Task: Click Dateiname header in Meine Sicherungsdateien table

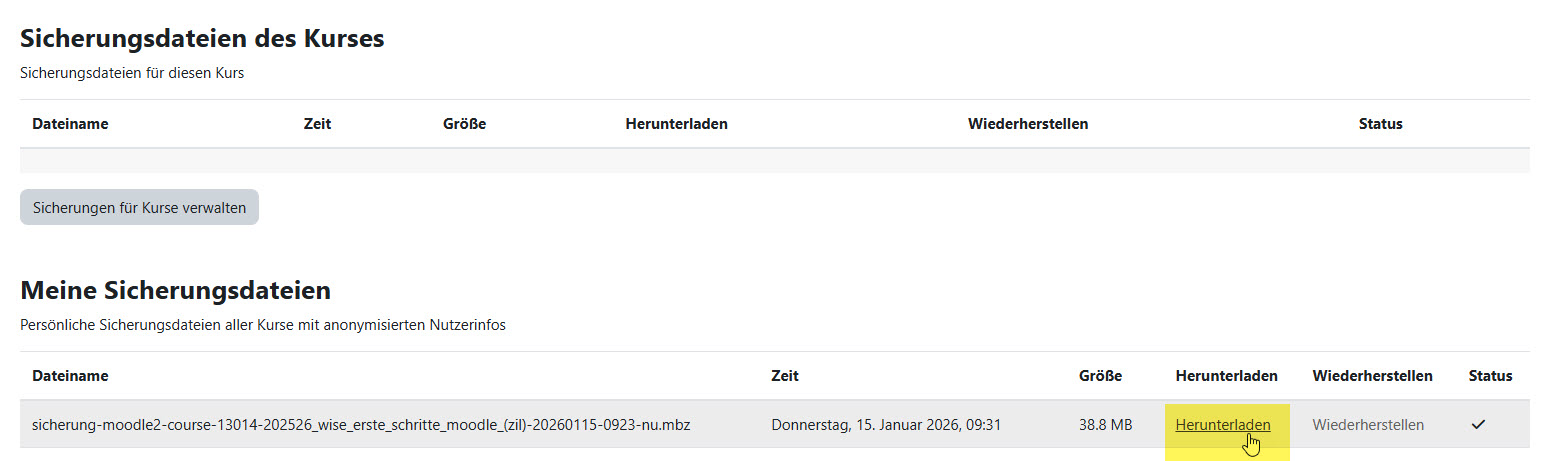Action: 70,376
